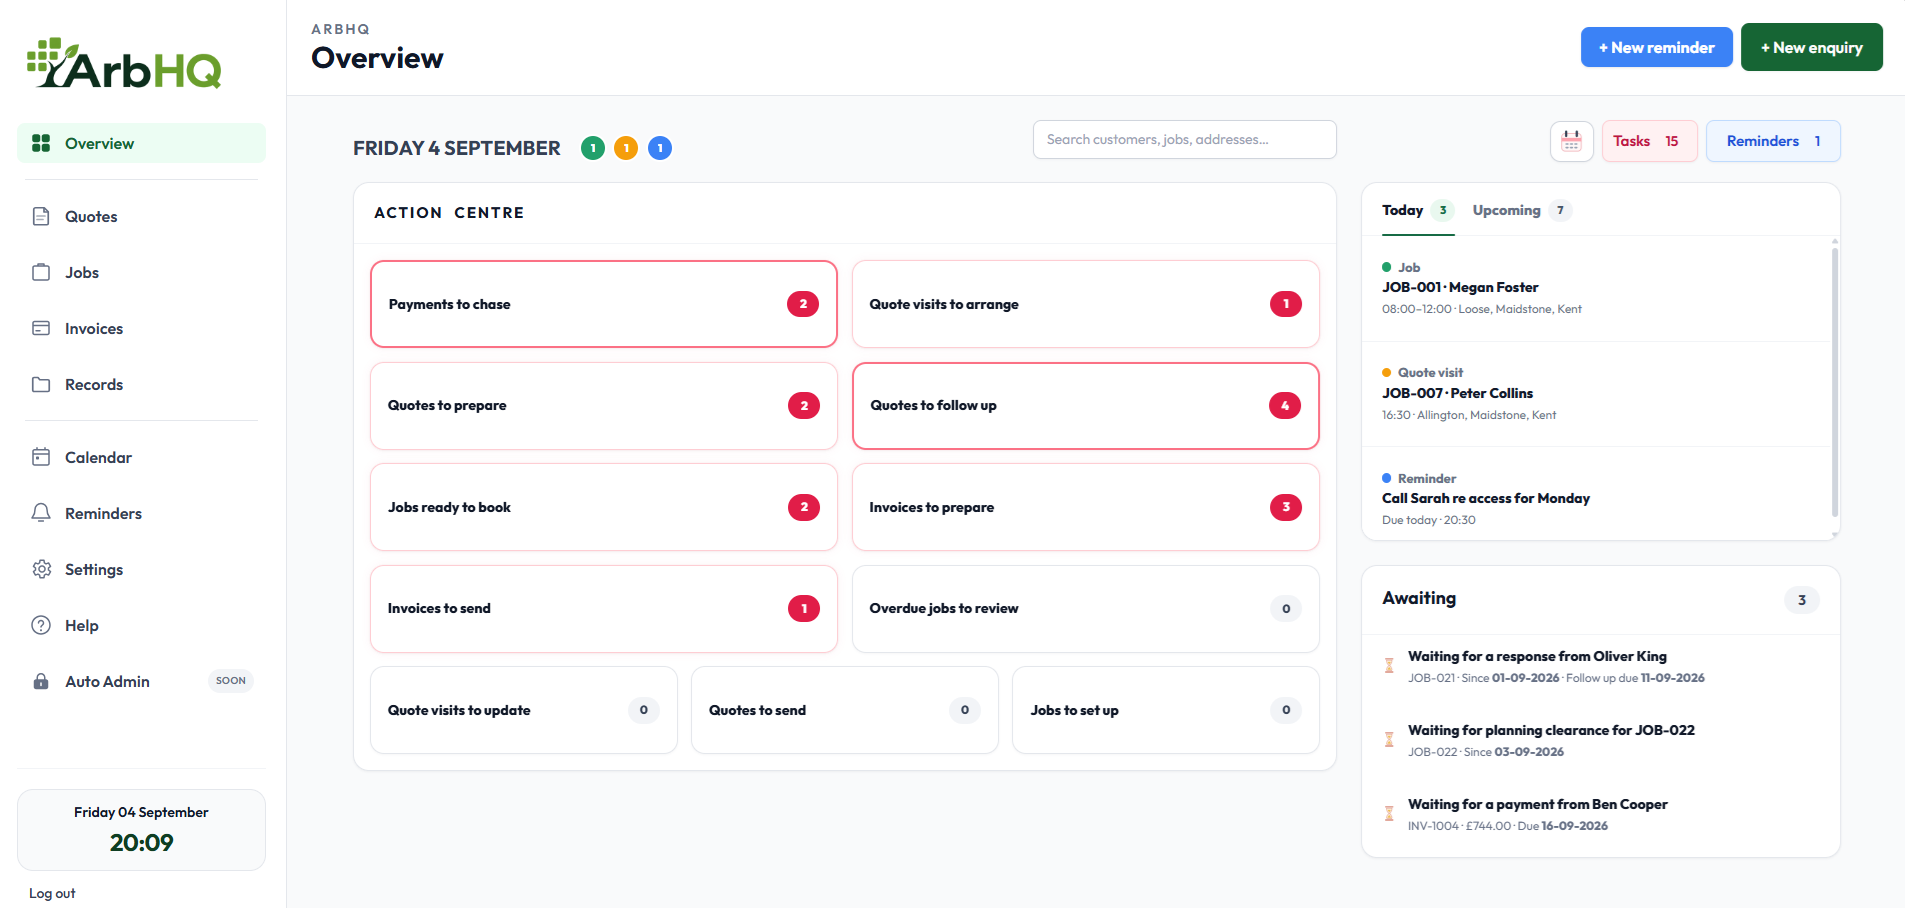Open Jobs from the sidebar
1905x908 pixels.
[141, 272]
